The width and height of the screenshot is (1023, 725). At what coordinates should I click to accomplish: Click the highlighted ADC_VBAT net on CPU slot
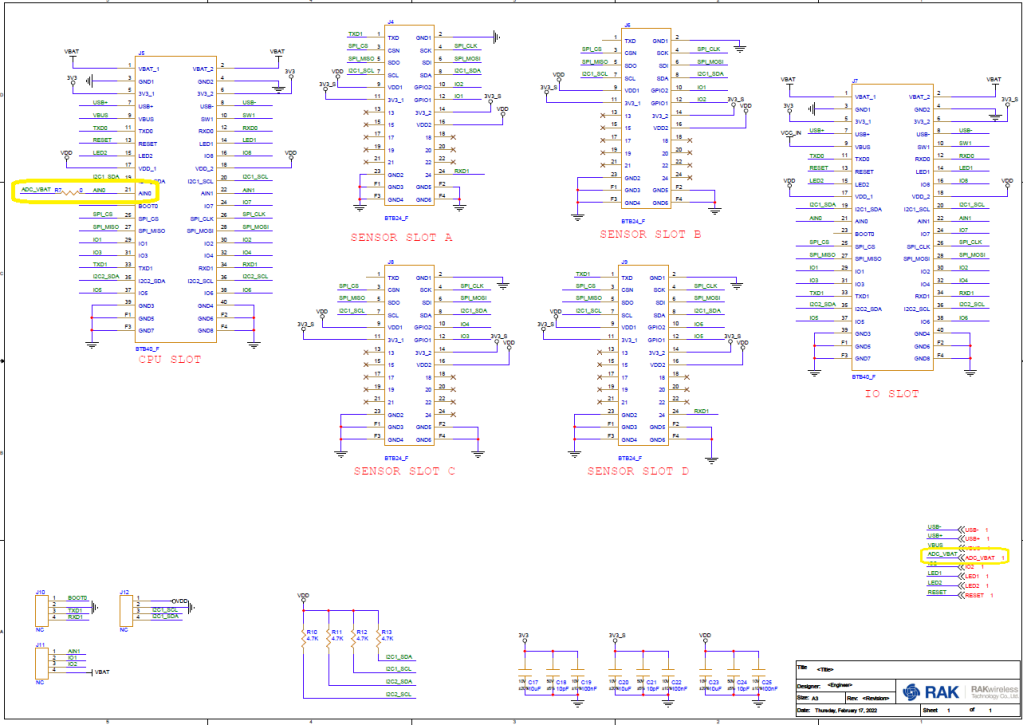pyautogui.click(x=36, y=189)
